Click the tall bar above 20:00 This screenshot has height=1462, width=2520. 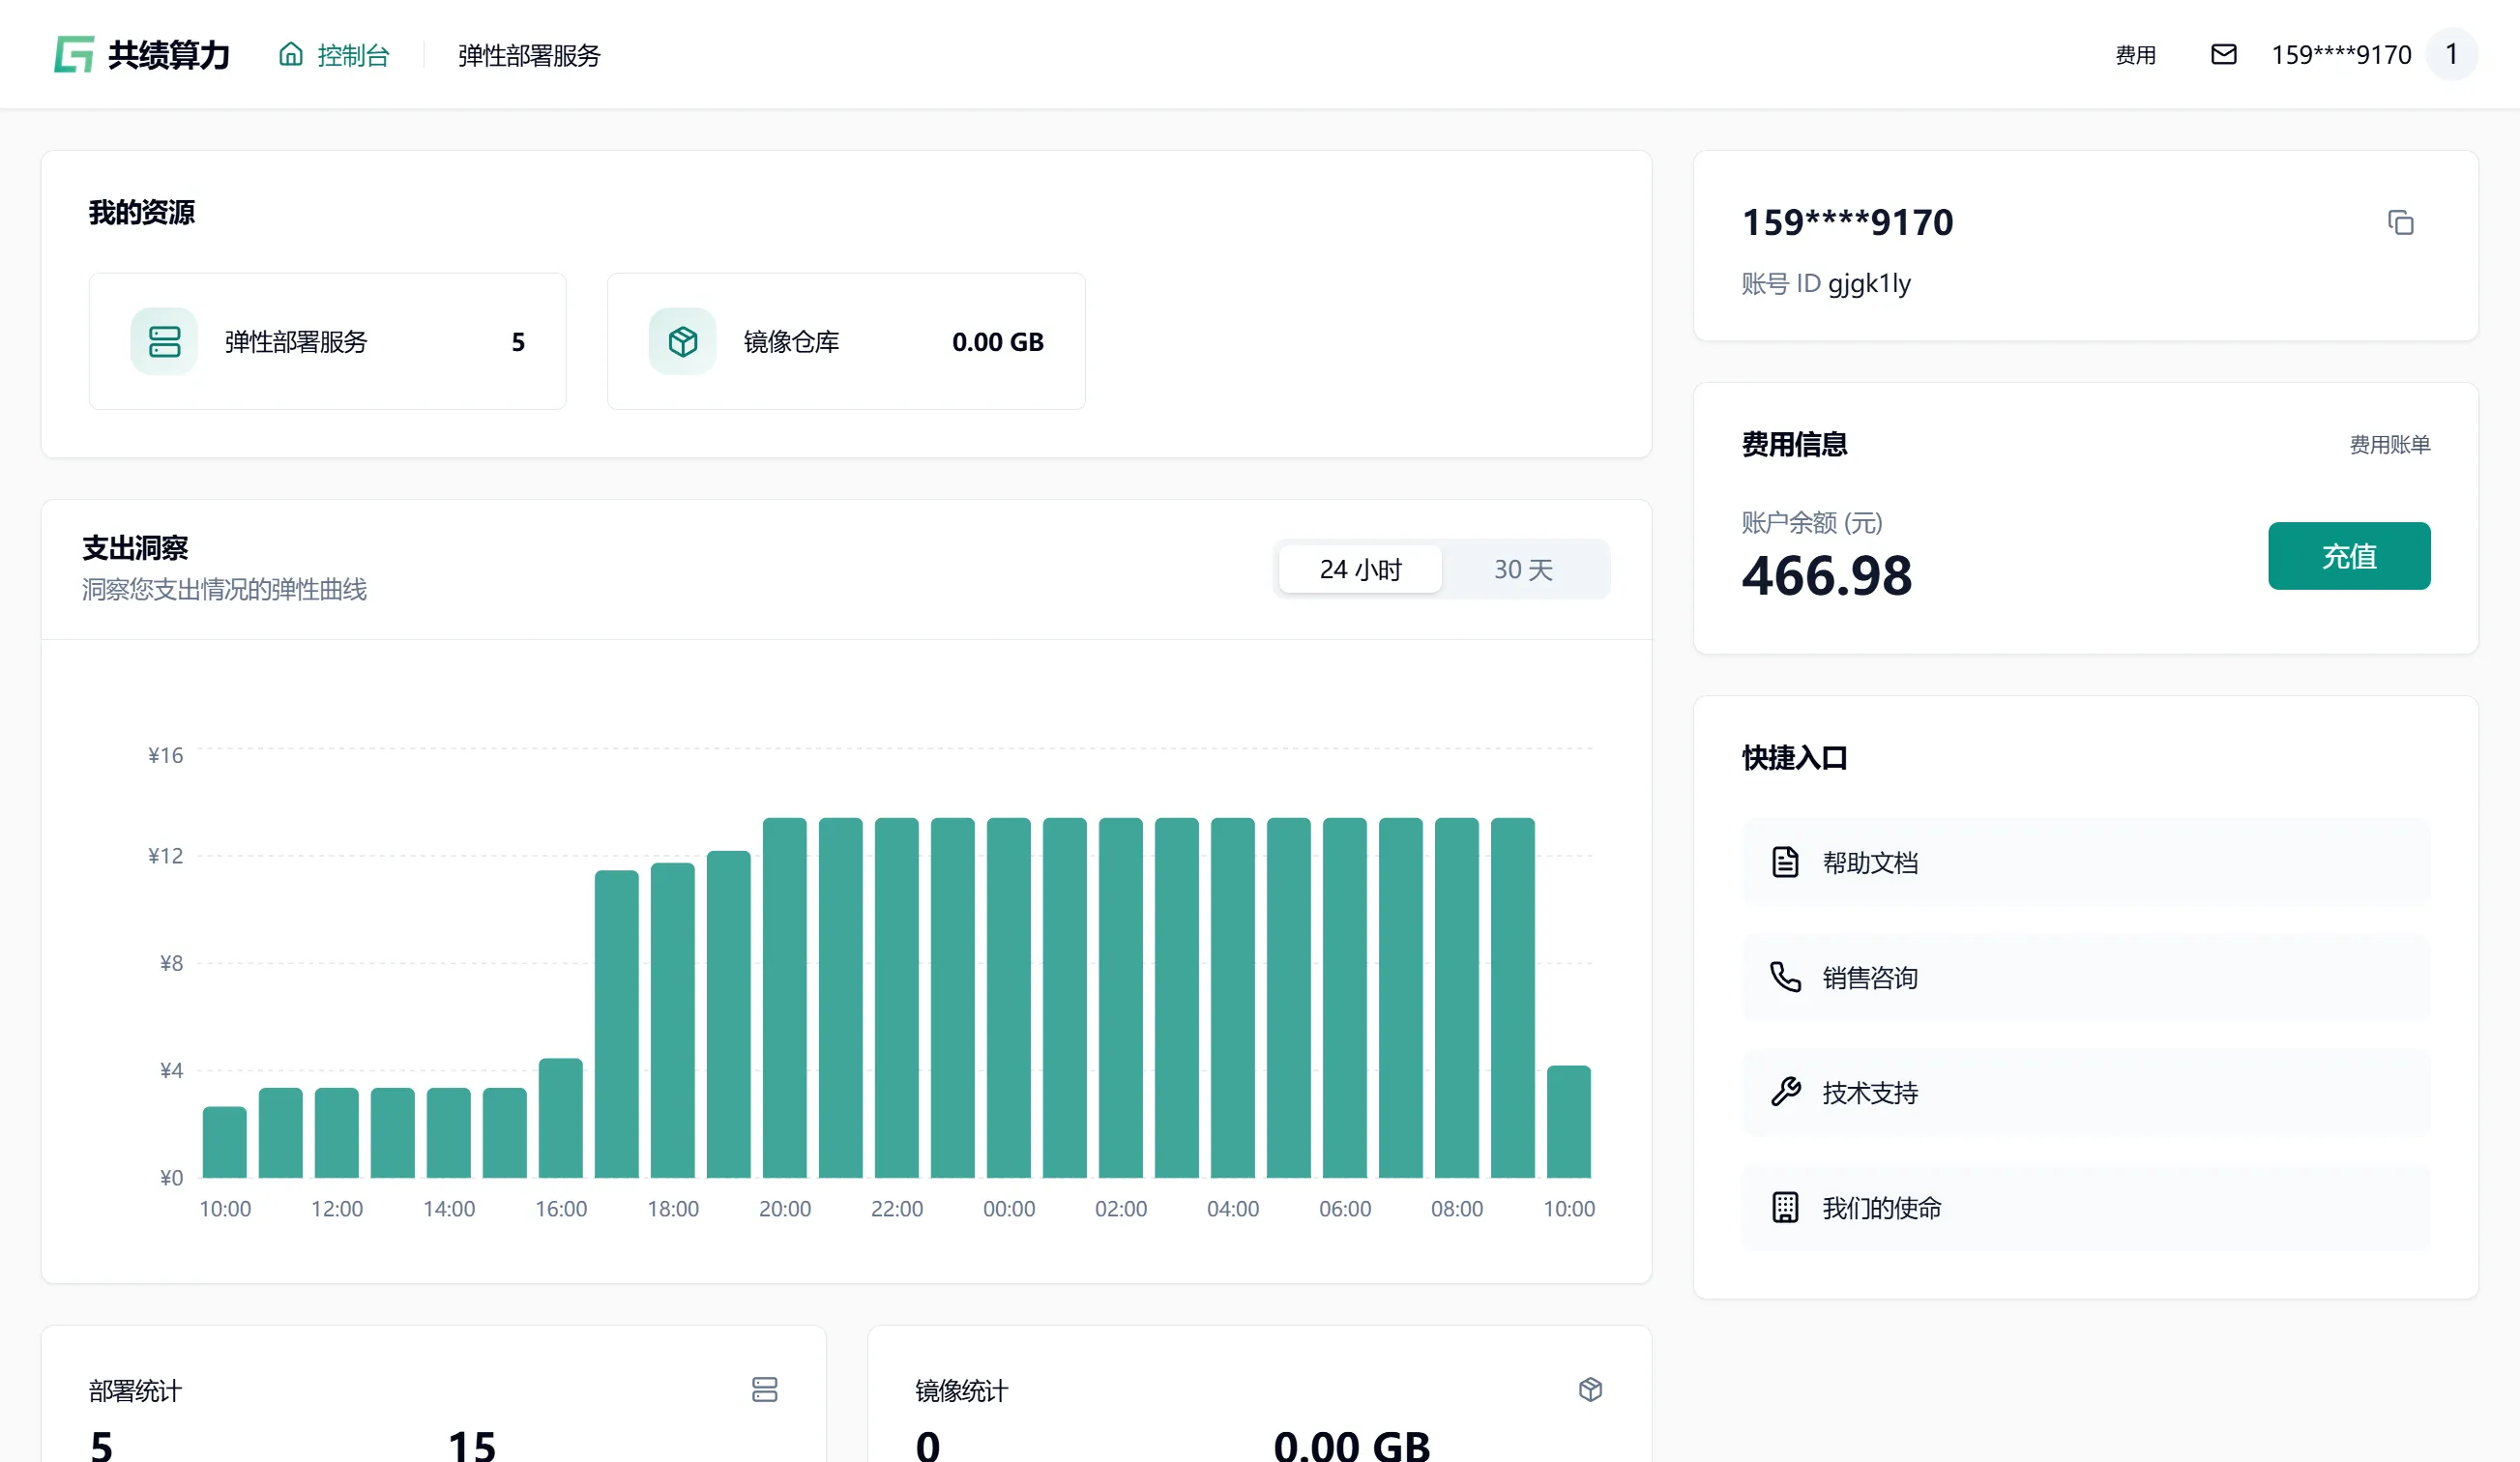(x=784, y=998)
